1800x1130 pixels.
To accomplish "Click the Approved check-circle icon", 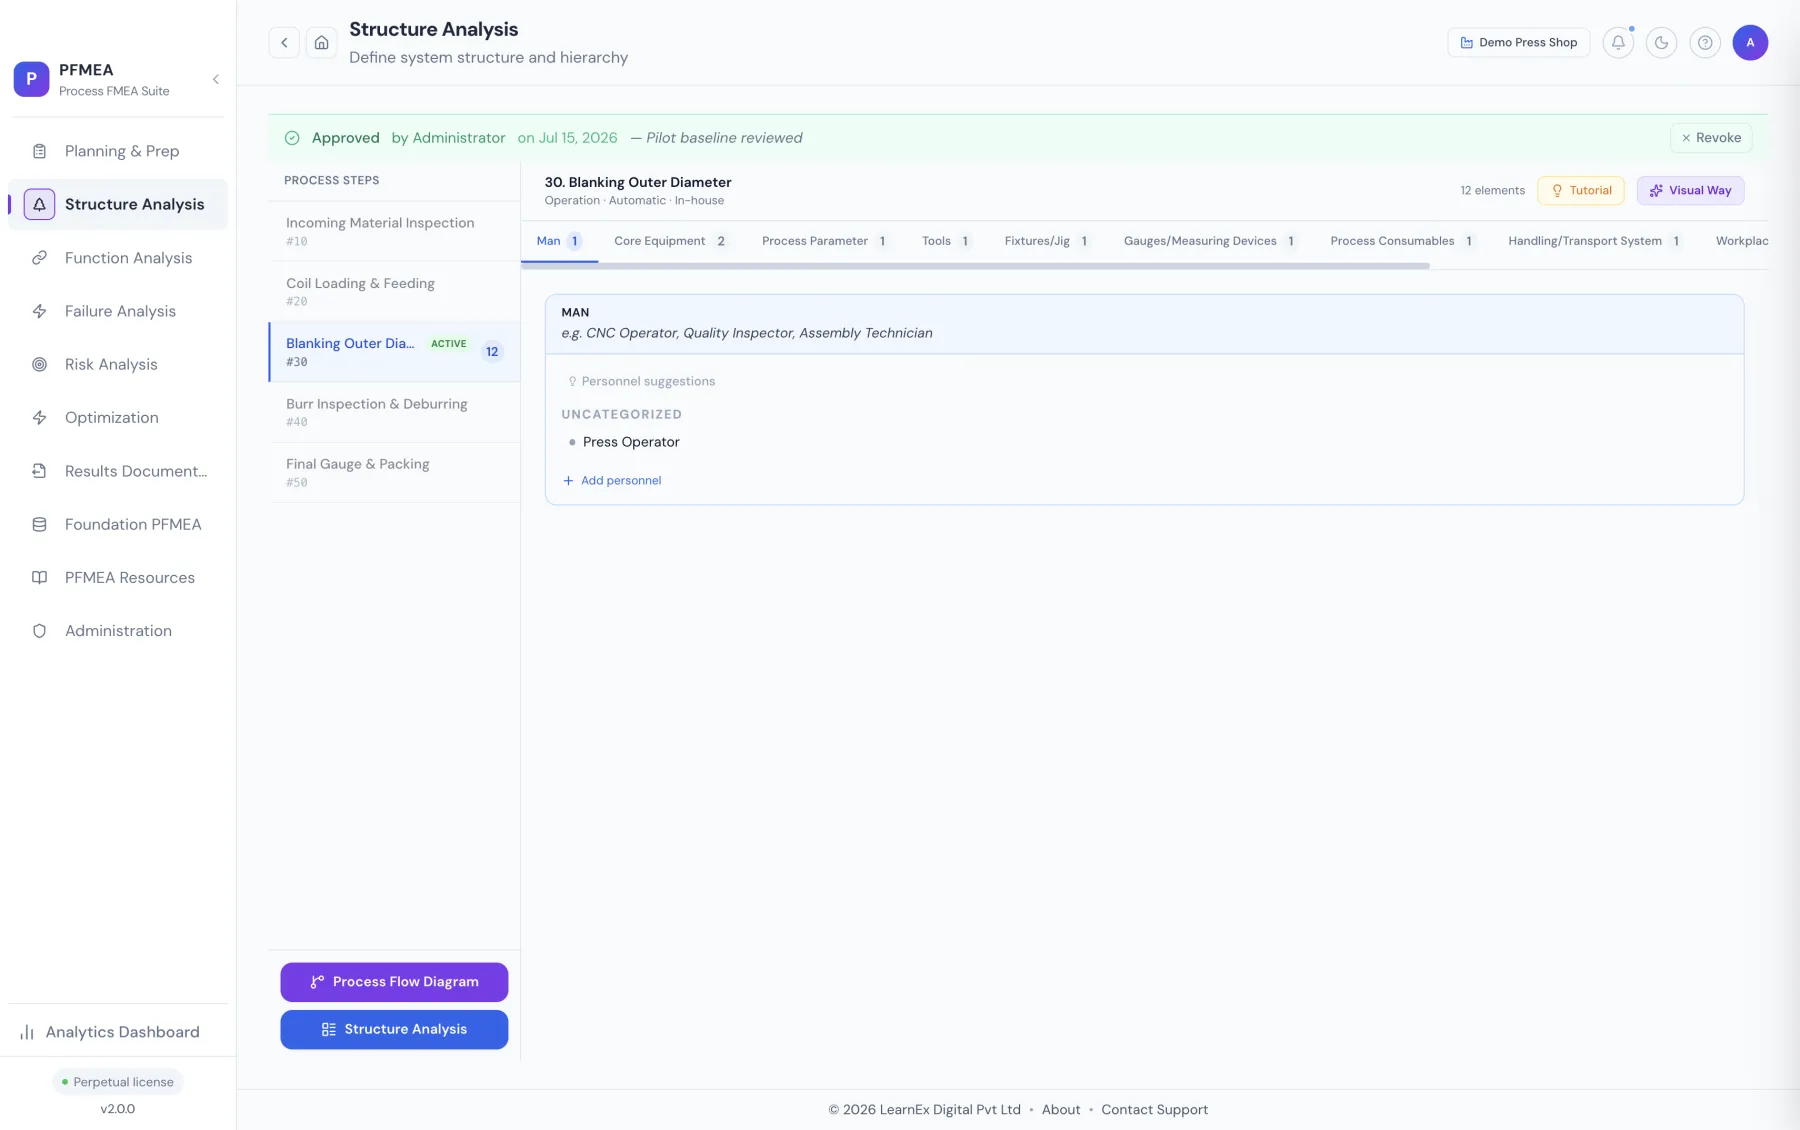I will [292, 138].
